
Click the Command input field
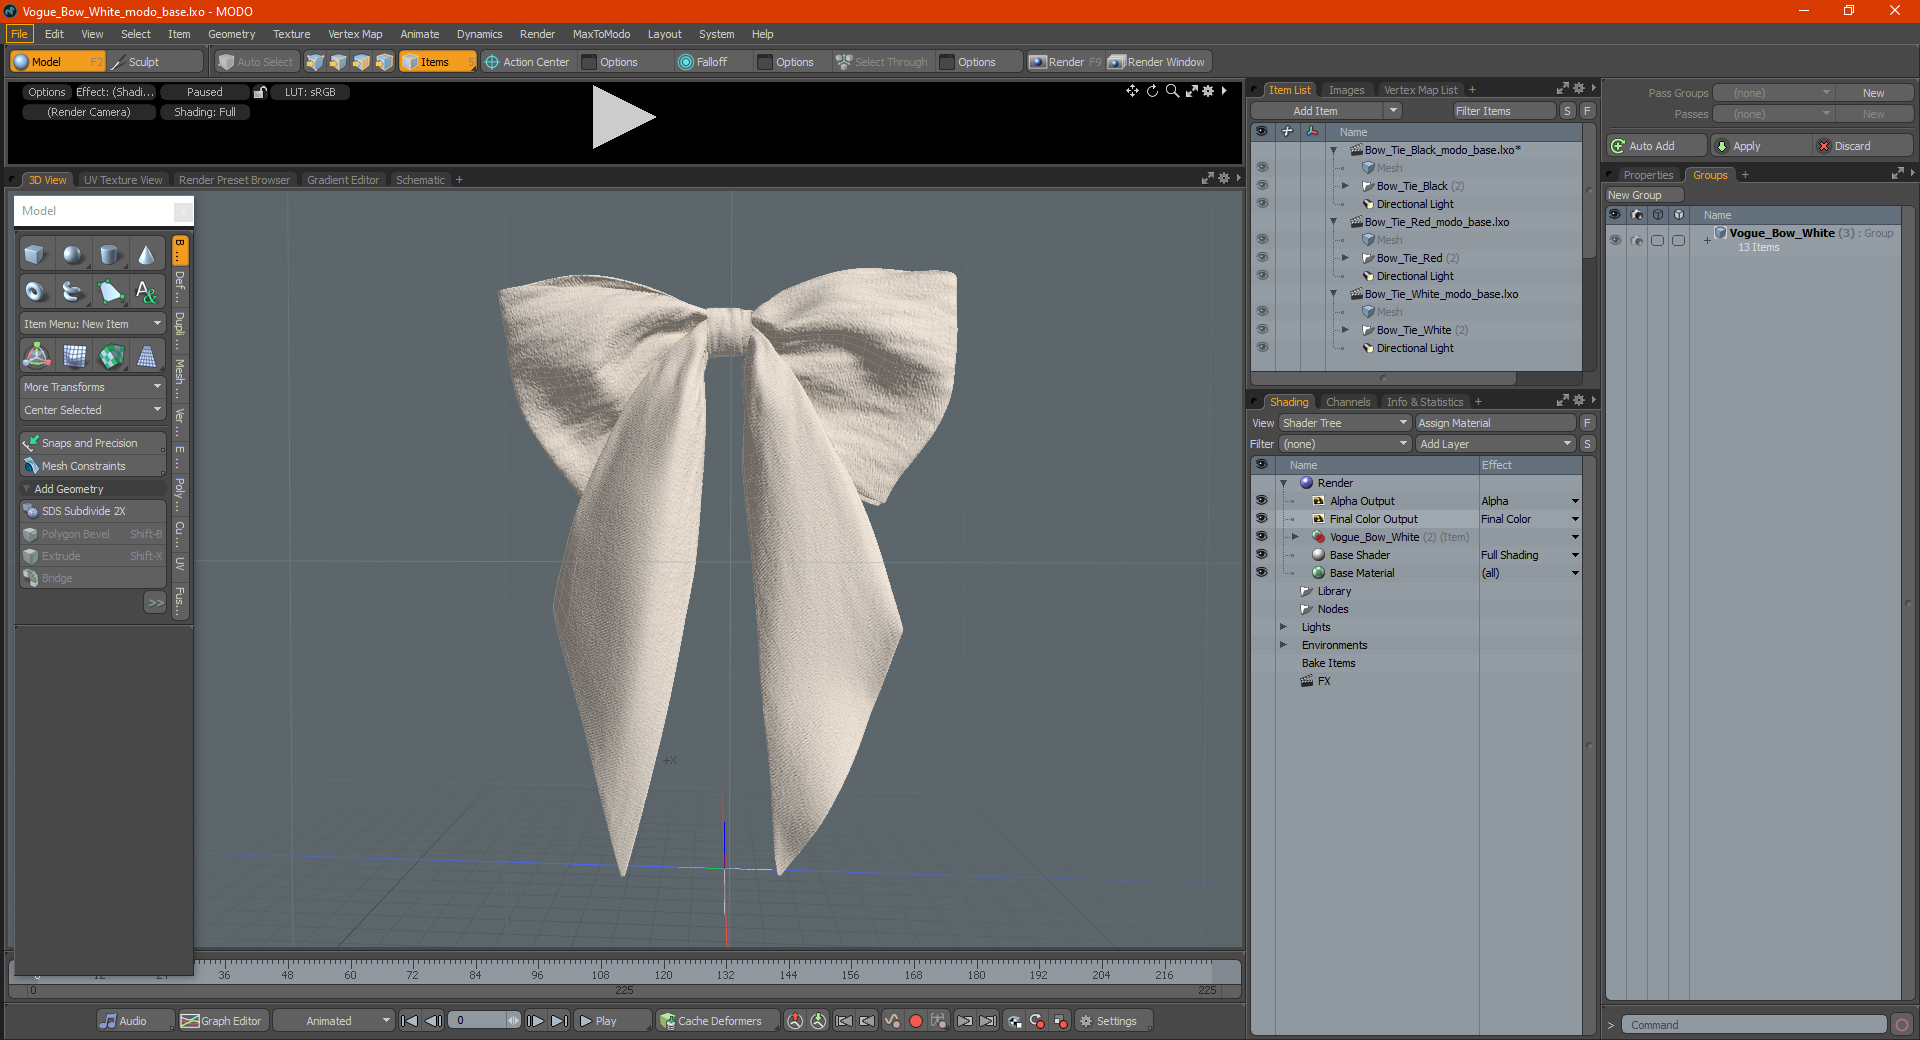pos(1755,1025)
